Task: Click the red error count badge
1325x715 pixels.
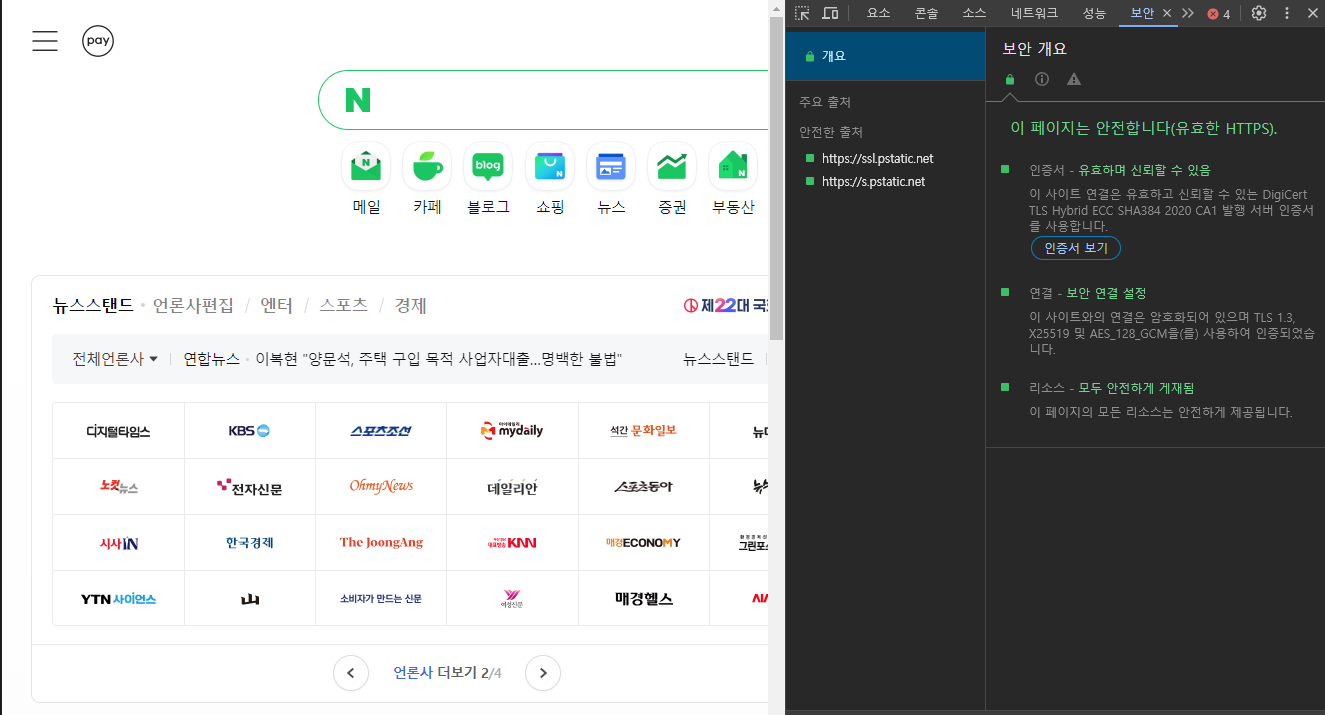Action: coord(1218,13)
